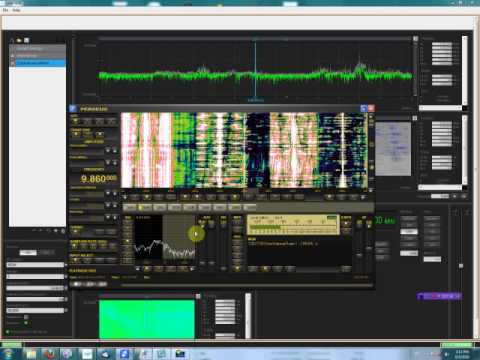Open the Help menu
Screen dimensions: 480x360
(16, 10)
